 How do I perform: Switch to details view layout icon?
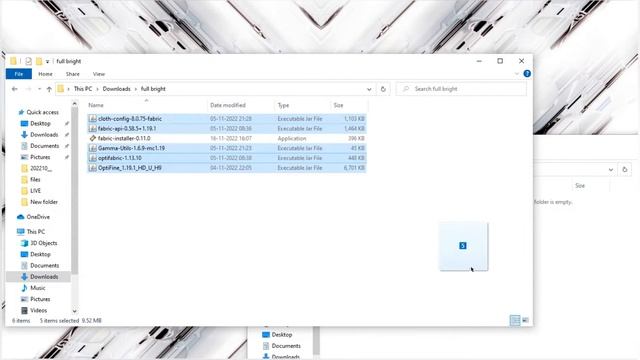tap(515, 320)
